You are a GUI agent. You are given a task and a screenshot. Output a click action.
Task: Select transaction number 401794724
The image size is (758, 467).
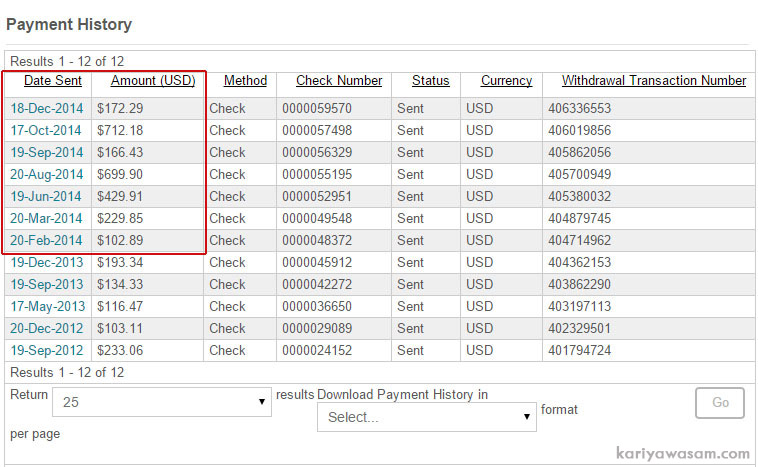pyautogui.click(x=580, y=350)
